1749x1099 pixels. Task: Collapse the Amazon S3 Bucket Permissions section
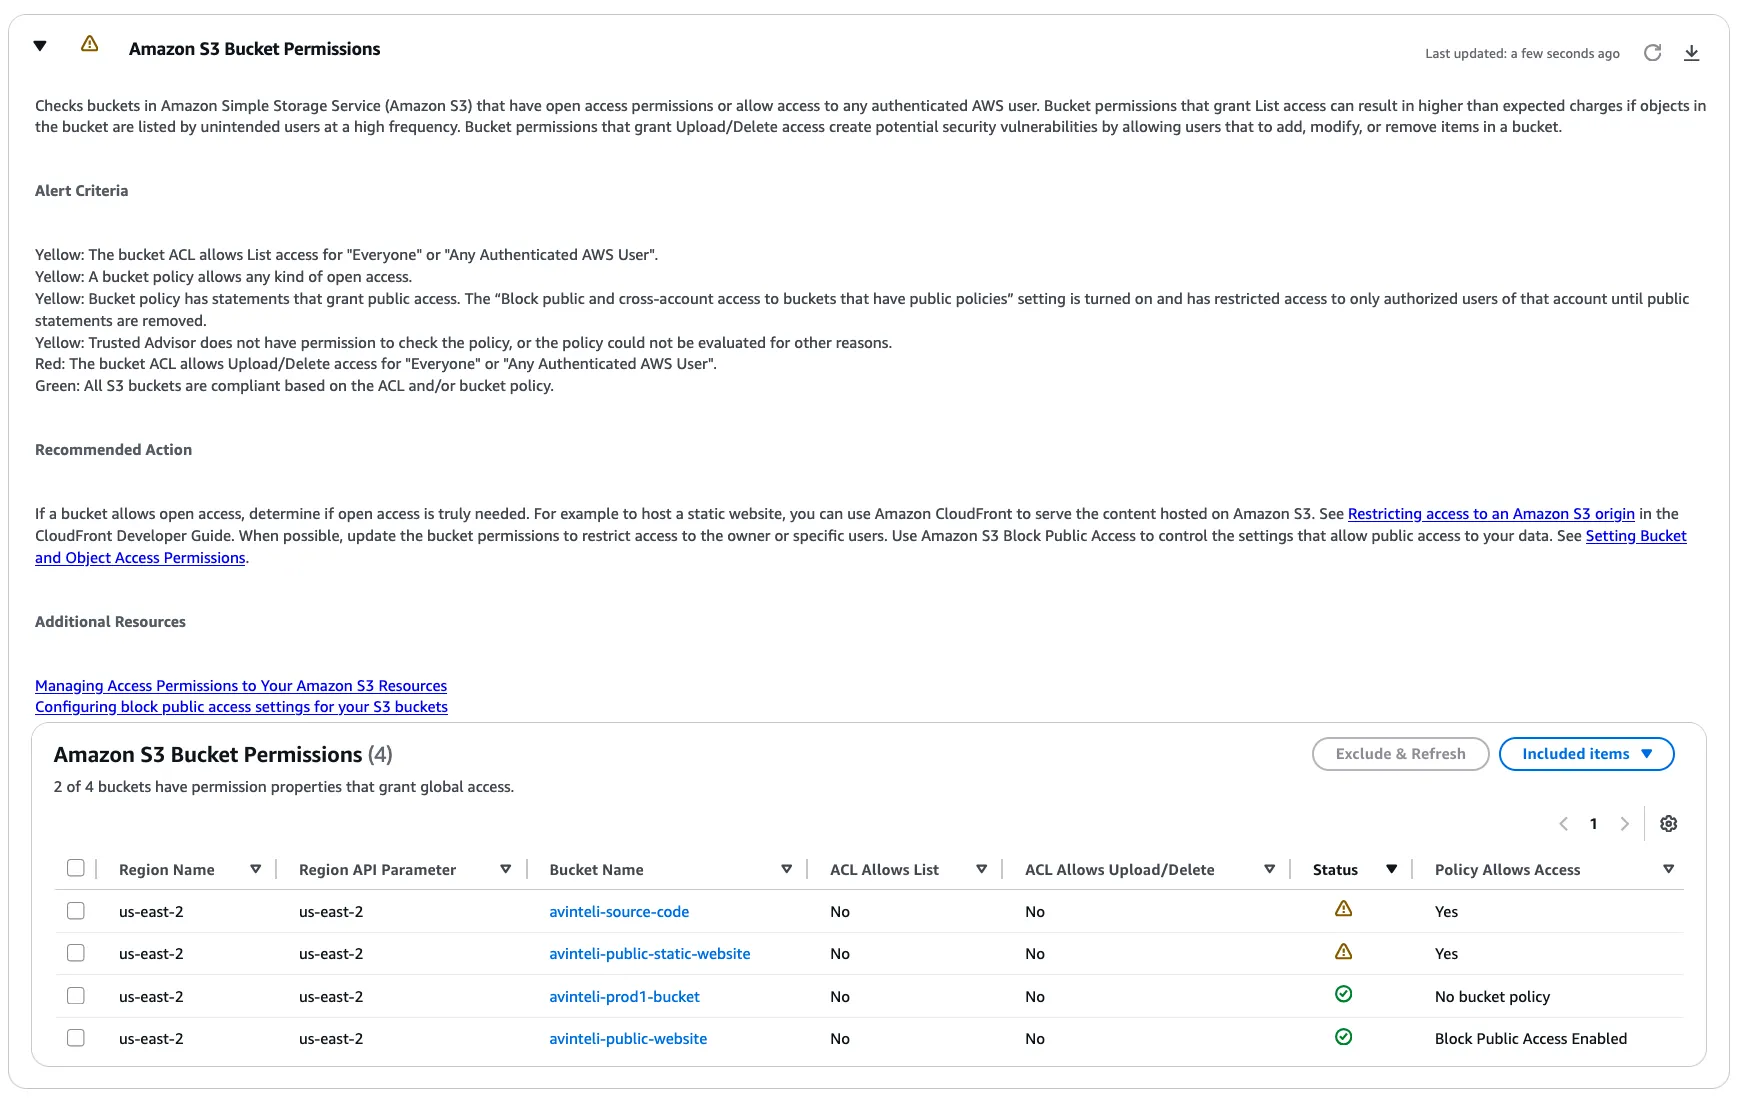pos(40,46)
